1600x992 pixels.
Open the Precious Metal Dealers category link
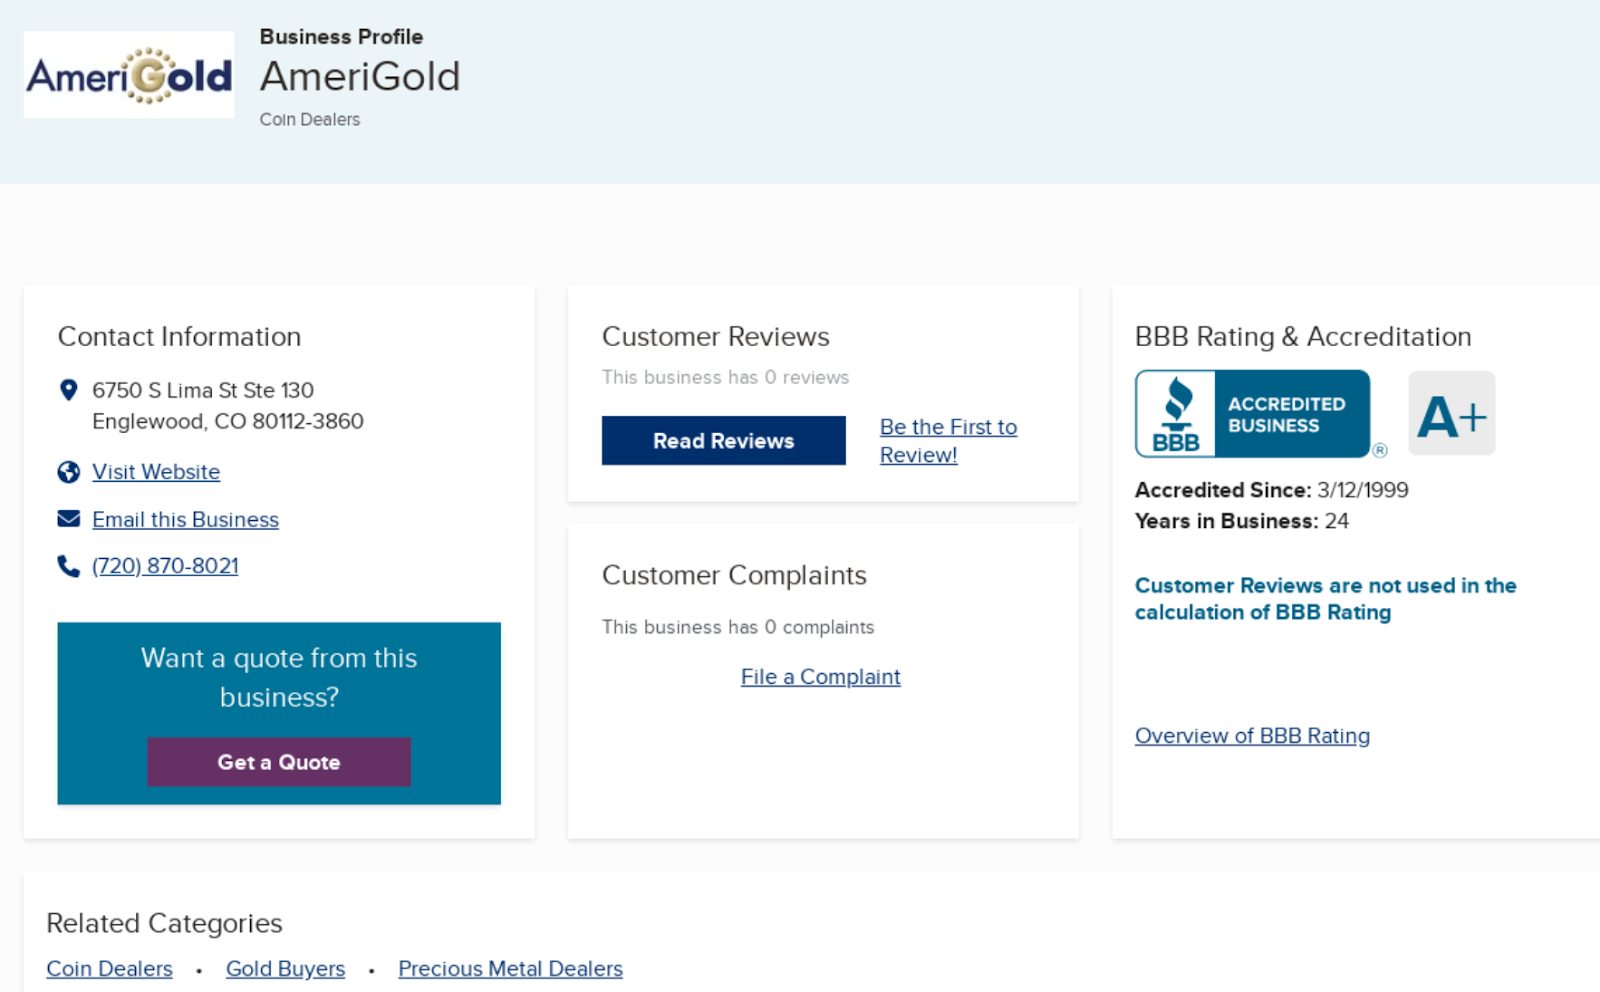[x=510, y=969]
